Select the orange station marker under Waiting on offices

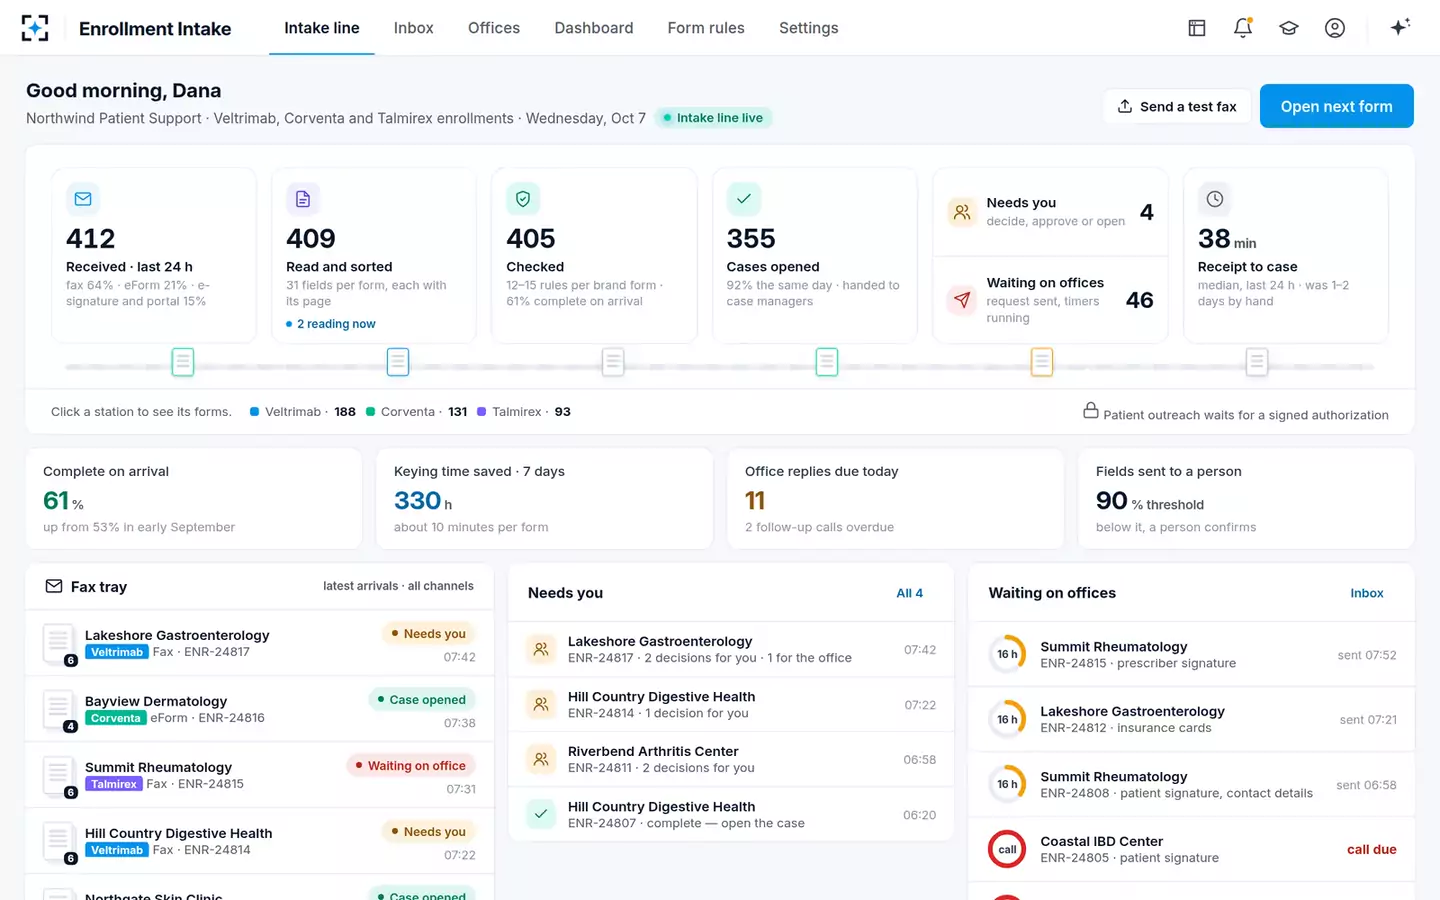[x=1042, y=362]
